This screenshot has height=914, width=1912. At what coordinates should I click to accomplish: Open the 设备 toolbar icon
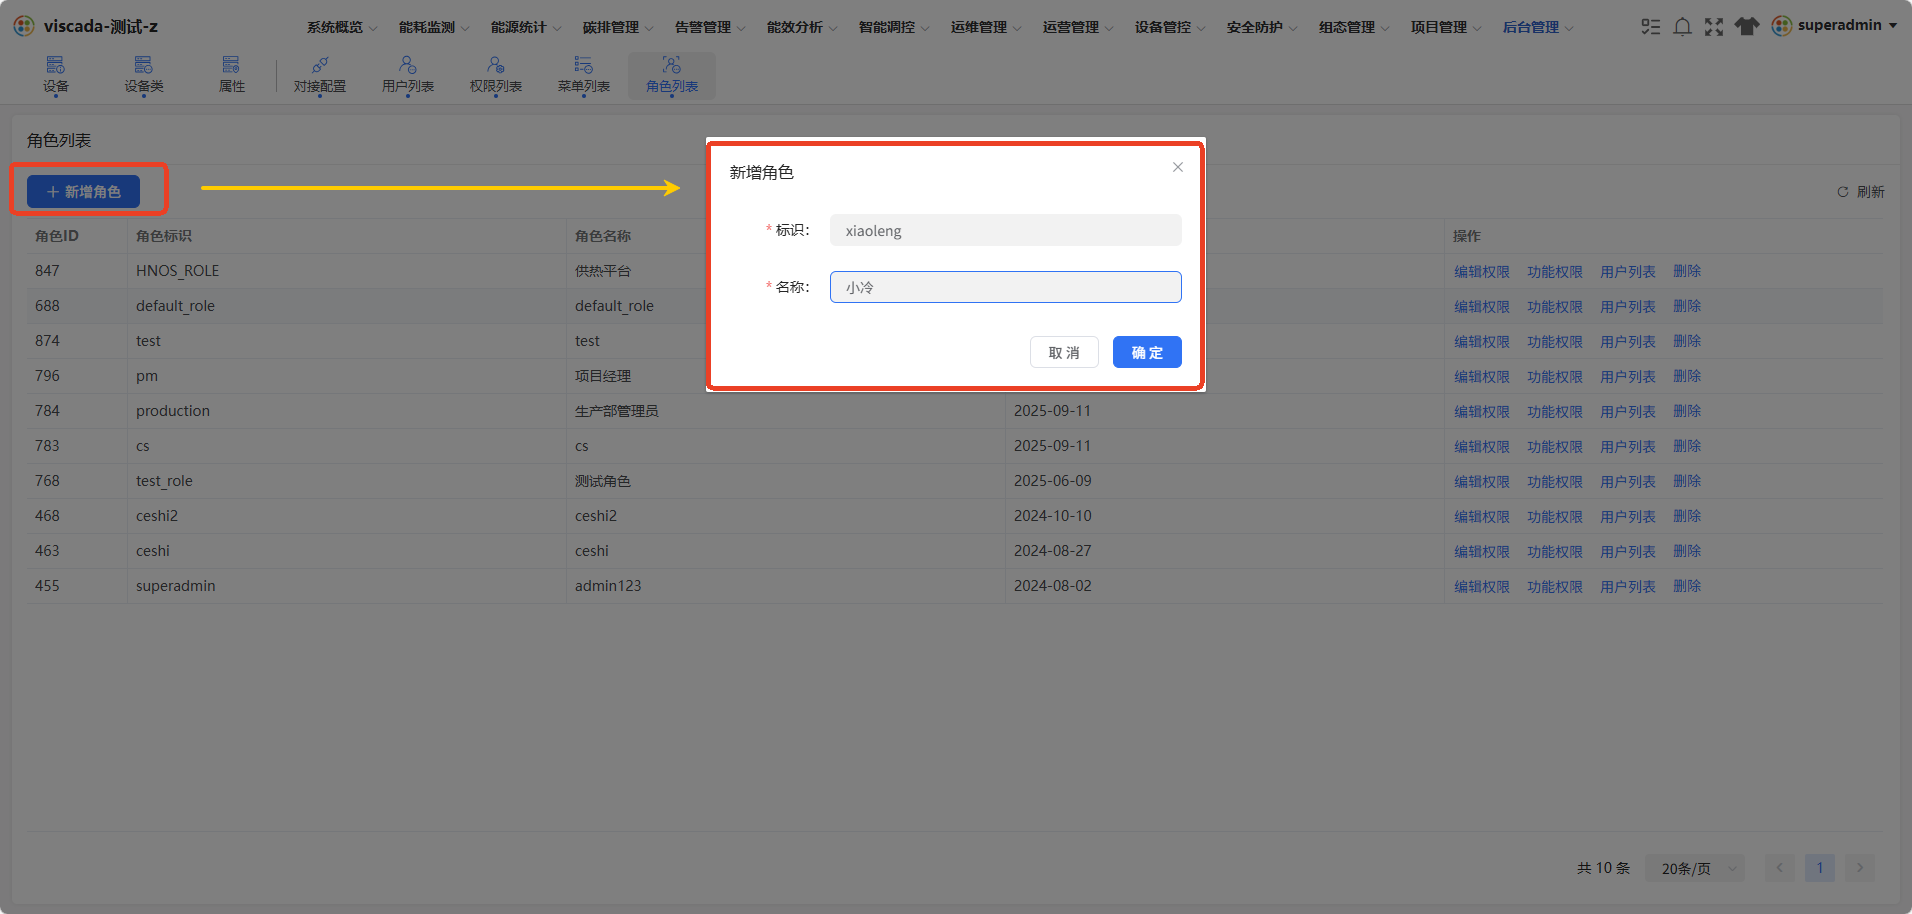tap(56, 75)
